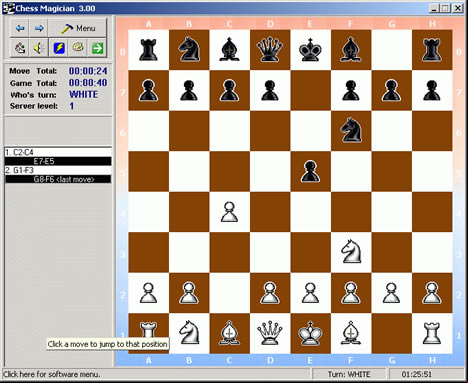Select the white pawn on C4
This screenshot has width=468, height=383.
click(x=229, y=212)
